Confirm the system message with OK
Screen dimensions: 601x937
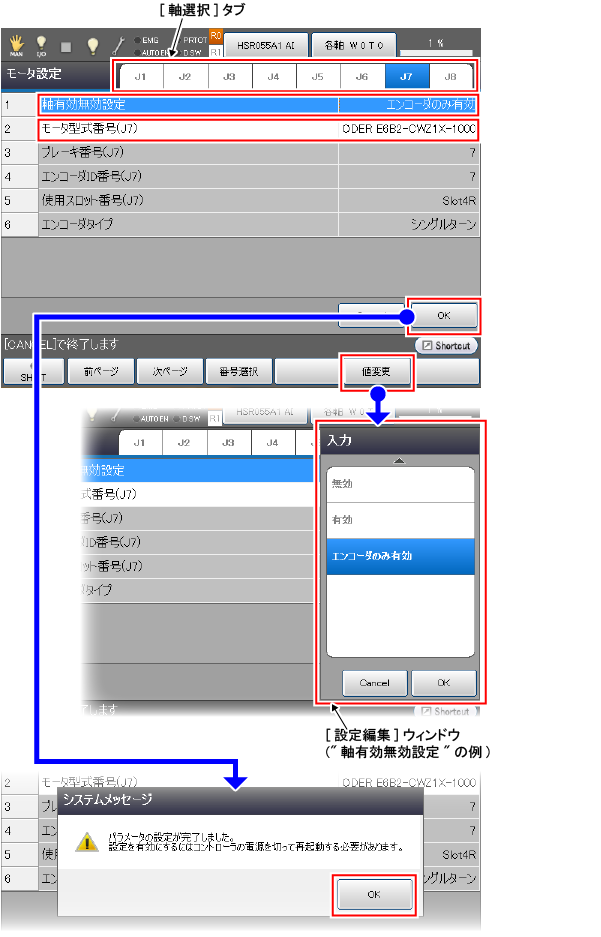(x=372, y=894)
